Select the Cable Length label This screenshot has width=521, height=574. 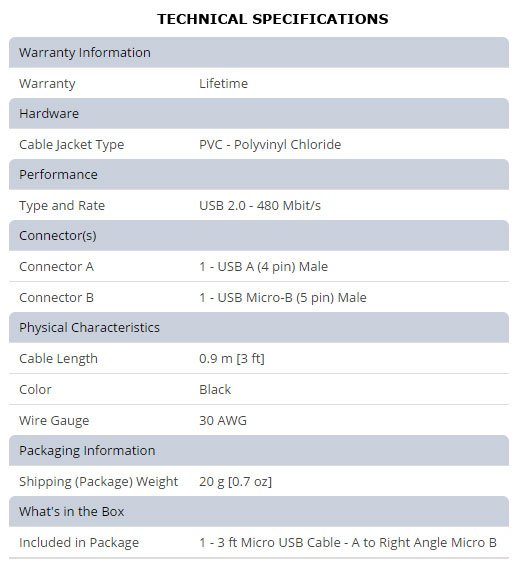[58, 359]
